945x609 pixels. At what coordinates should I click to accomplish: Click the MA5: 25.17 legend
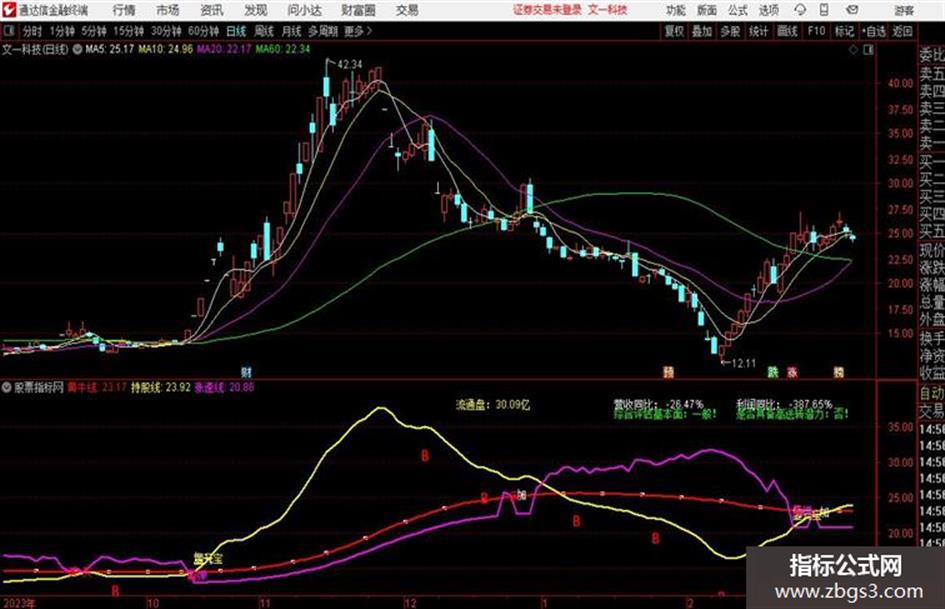pos(109,49)
